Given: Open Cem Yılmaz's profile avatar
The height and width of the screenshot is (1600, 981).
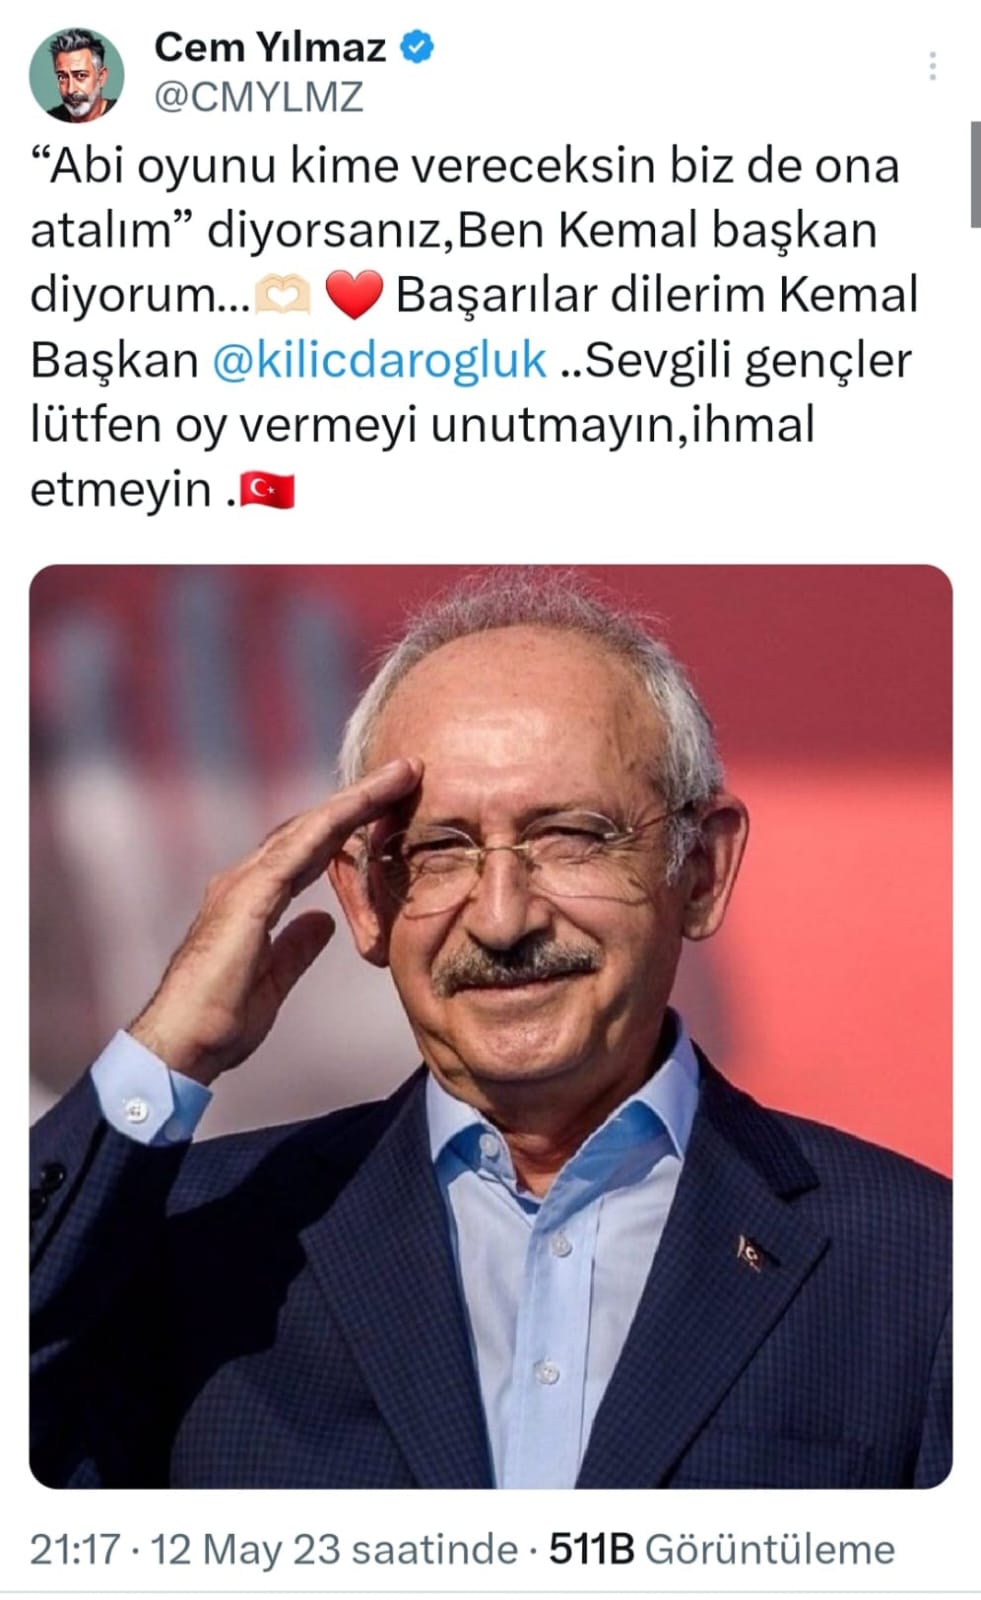Looking at the screenshot, I should [76, 75].
